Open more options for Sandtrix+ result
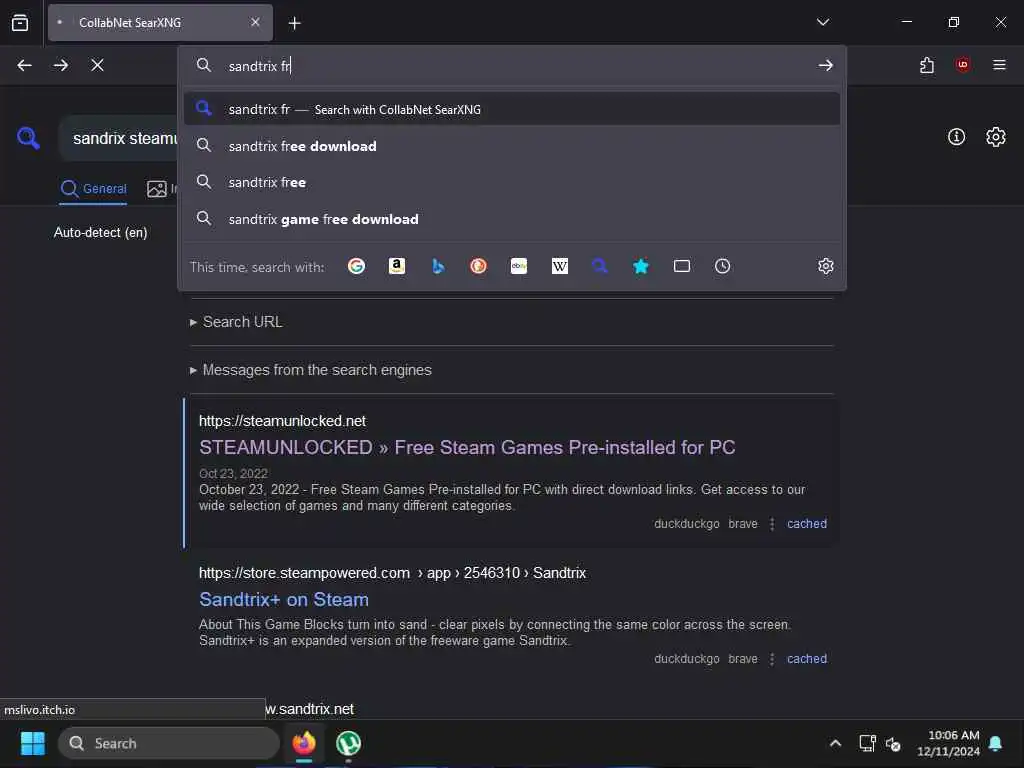1024x768 pixels. click(772, 659)
